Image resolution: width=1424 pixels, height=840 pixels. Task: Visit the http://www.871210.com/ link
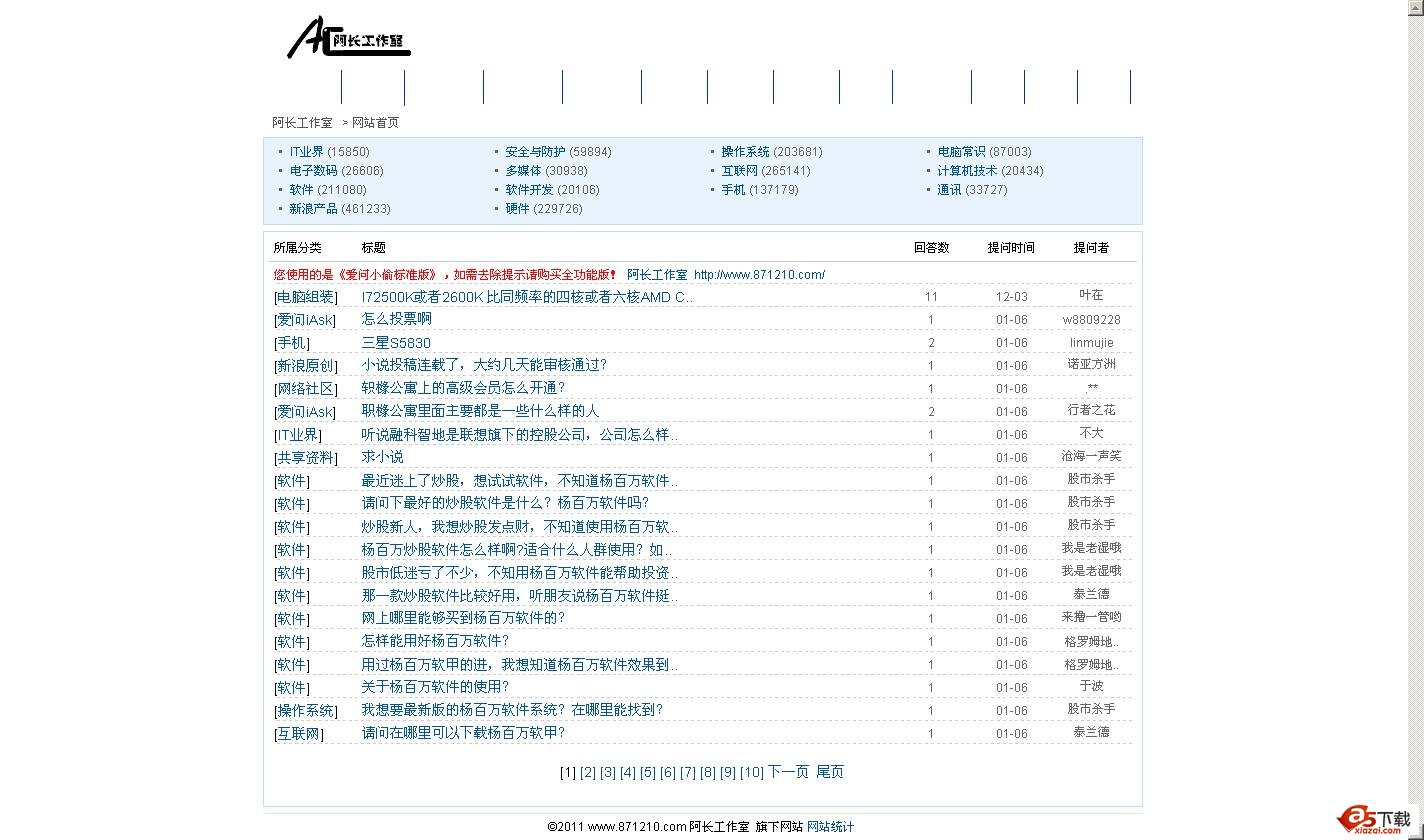(x=759, y=275)
